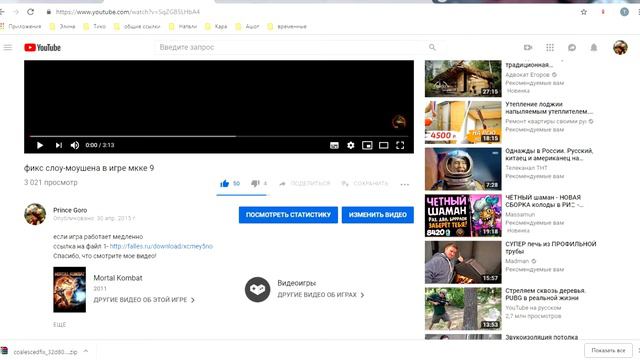
Task: Bookmark this page with star icon
Action: tap(584, 12)
